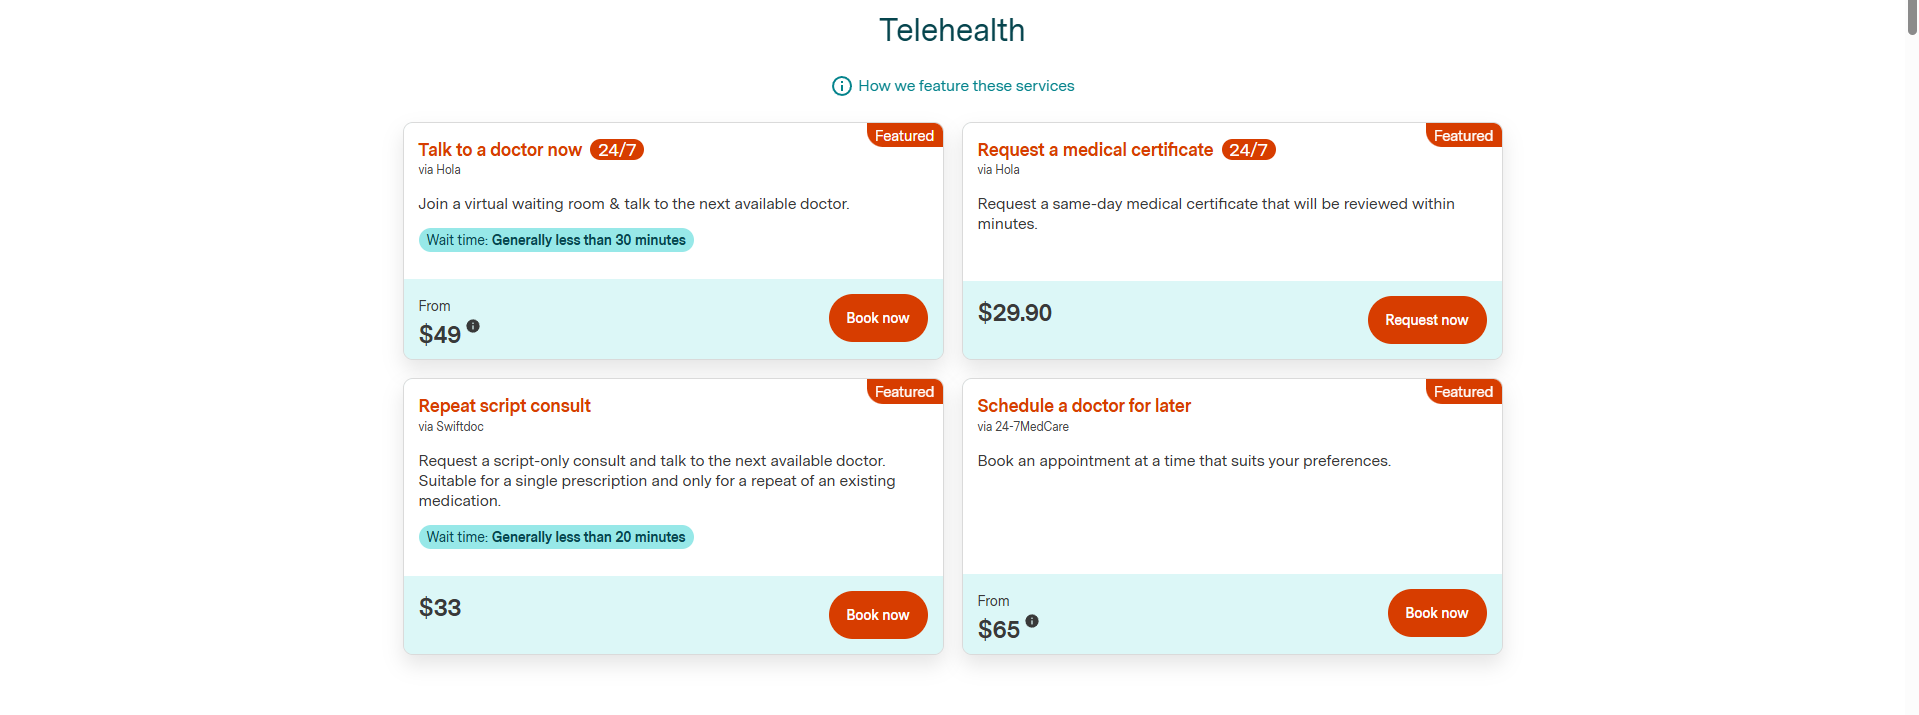The image size is (1919, 715).
Task: Click Featured tag on Repeat script consult card
Action: pos(904,392)
